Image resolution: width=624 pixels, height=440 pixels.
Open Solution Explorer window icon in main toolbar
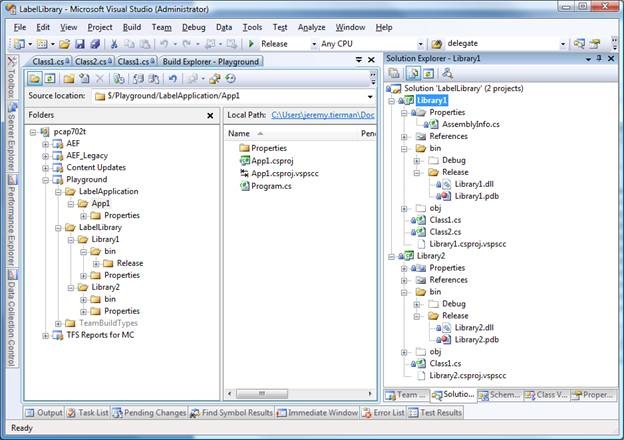579,44
